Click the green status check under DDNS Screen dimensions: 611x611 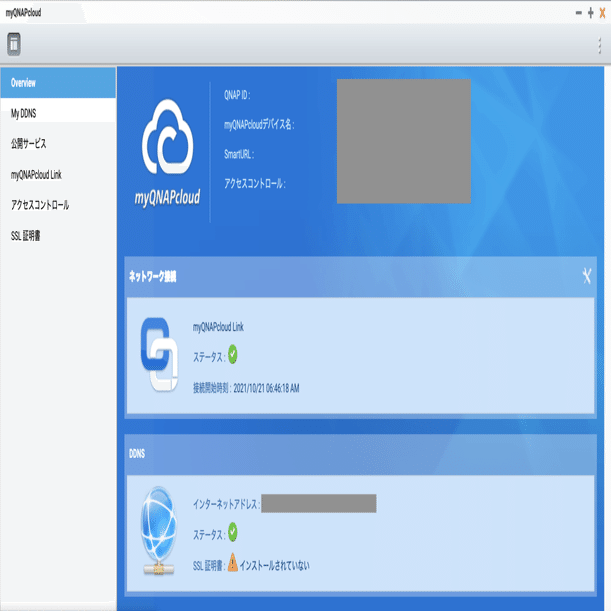pos(233,532)
